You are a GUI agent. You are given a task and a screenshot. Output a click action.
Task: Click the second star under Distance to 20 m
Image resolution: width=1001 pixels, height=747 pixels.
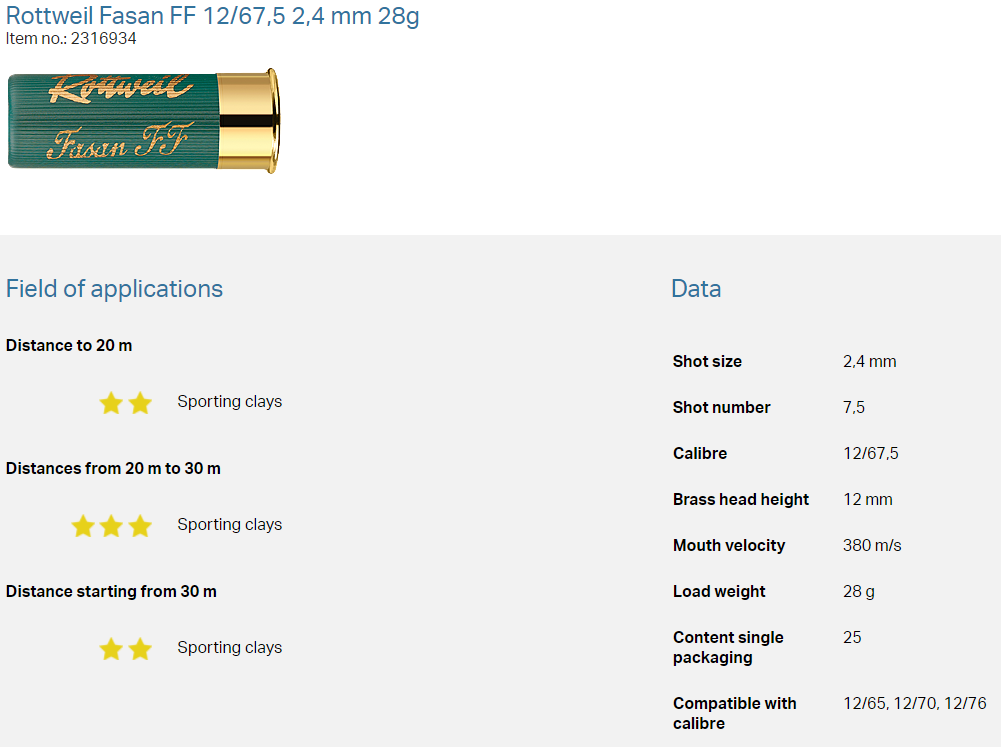tap(140, 403)
